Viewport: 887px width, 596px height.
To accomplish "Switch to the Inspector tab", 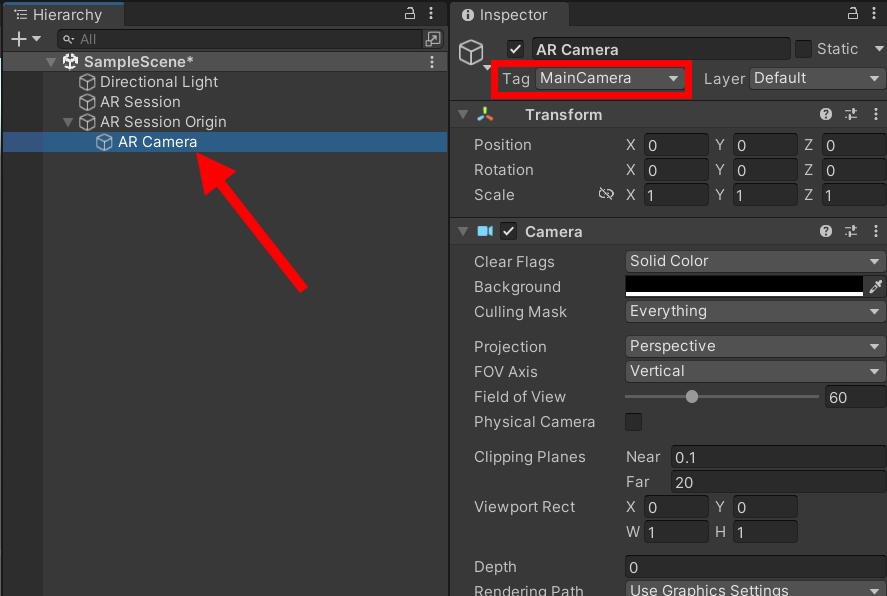I will pos(510,15).
